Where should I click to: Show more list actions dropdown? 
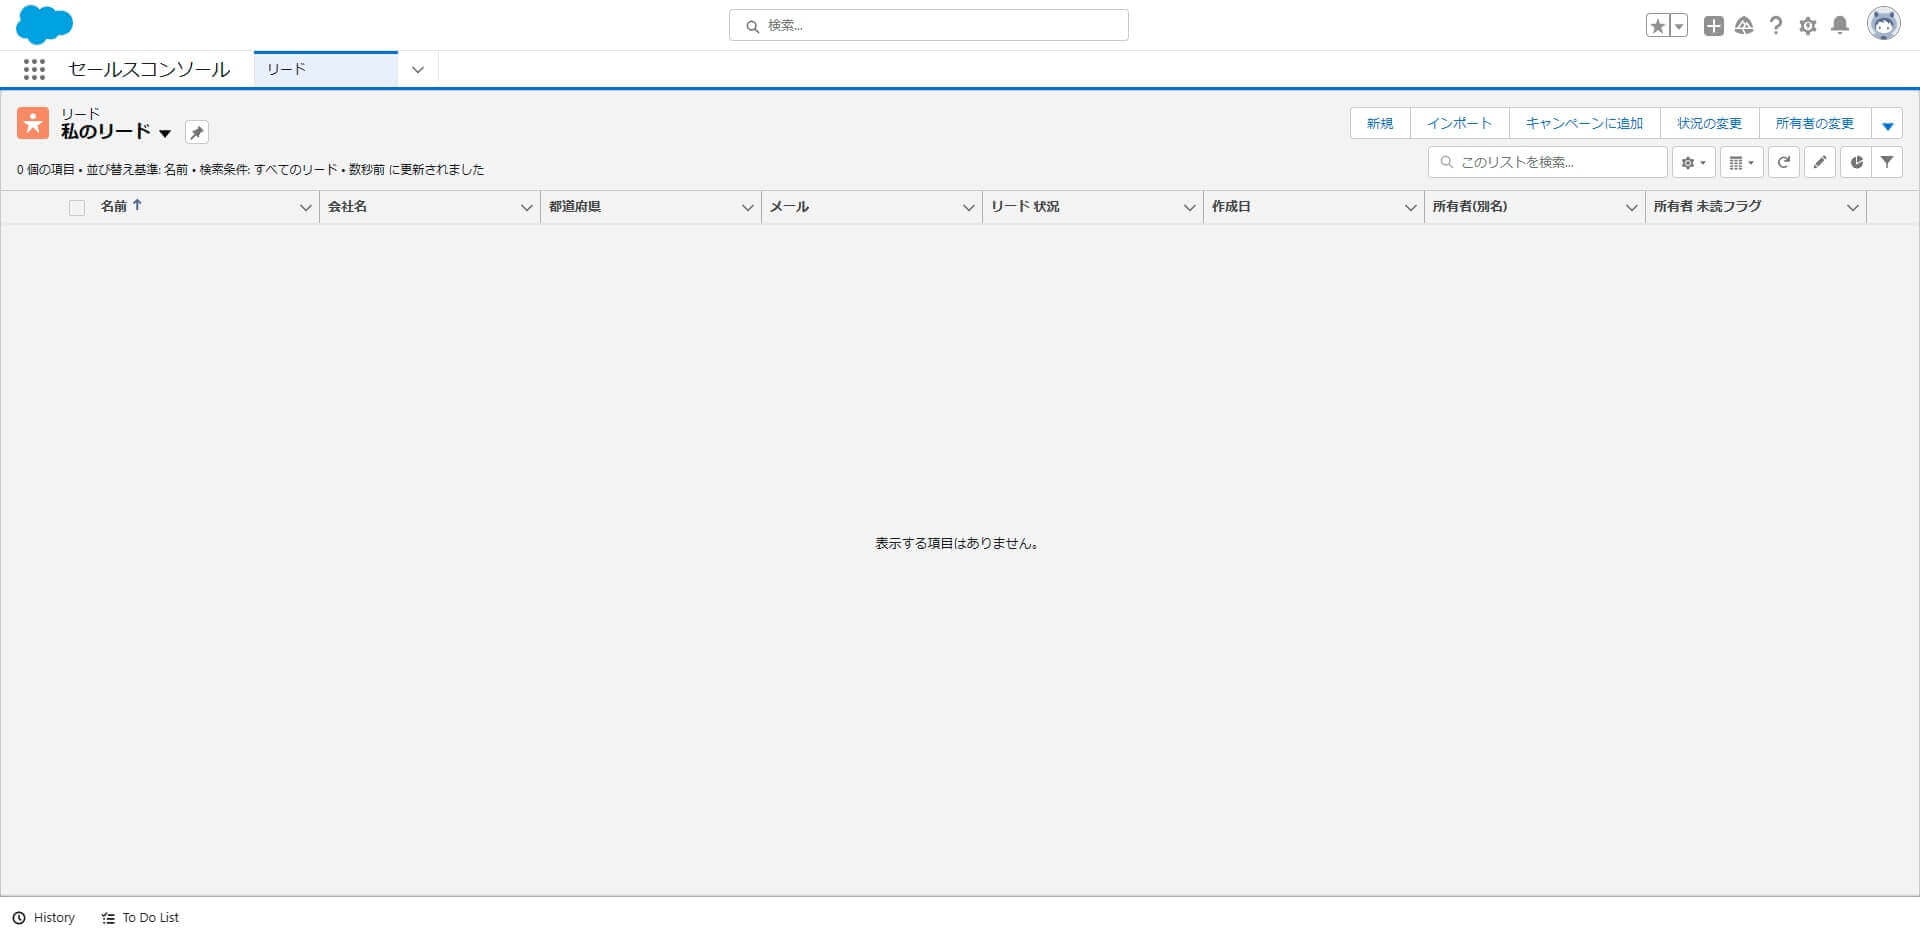pyautogui.click(x=1887, y=124)
